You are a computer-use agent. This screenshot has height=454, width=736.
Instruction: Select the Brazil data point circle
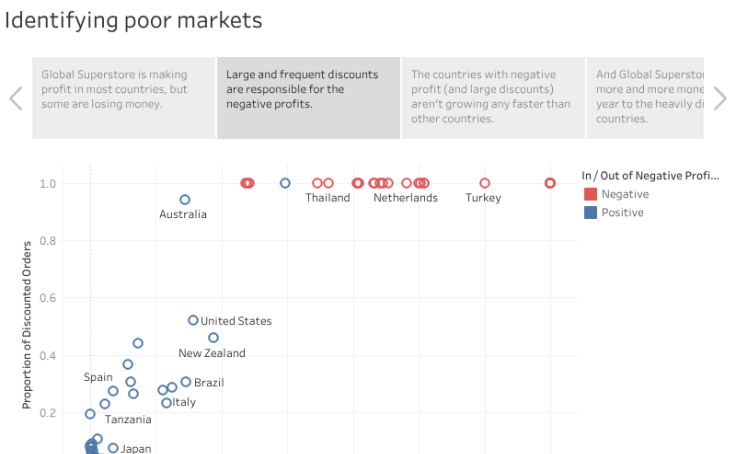click(186, 382)
